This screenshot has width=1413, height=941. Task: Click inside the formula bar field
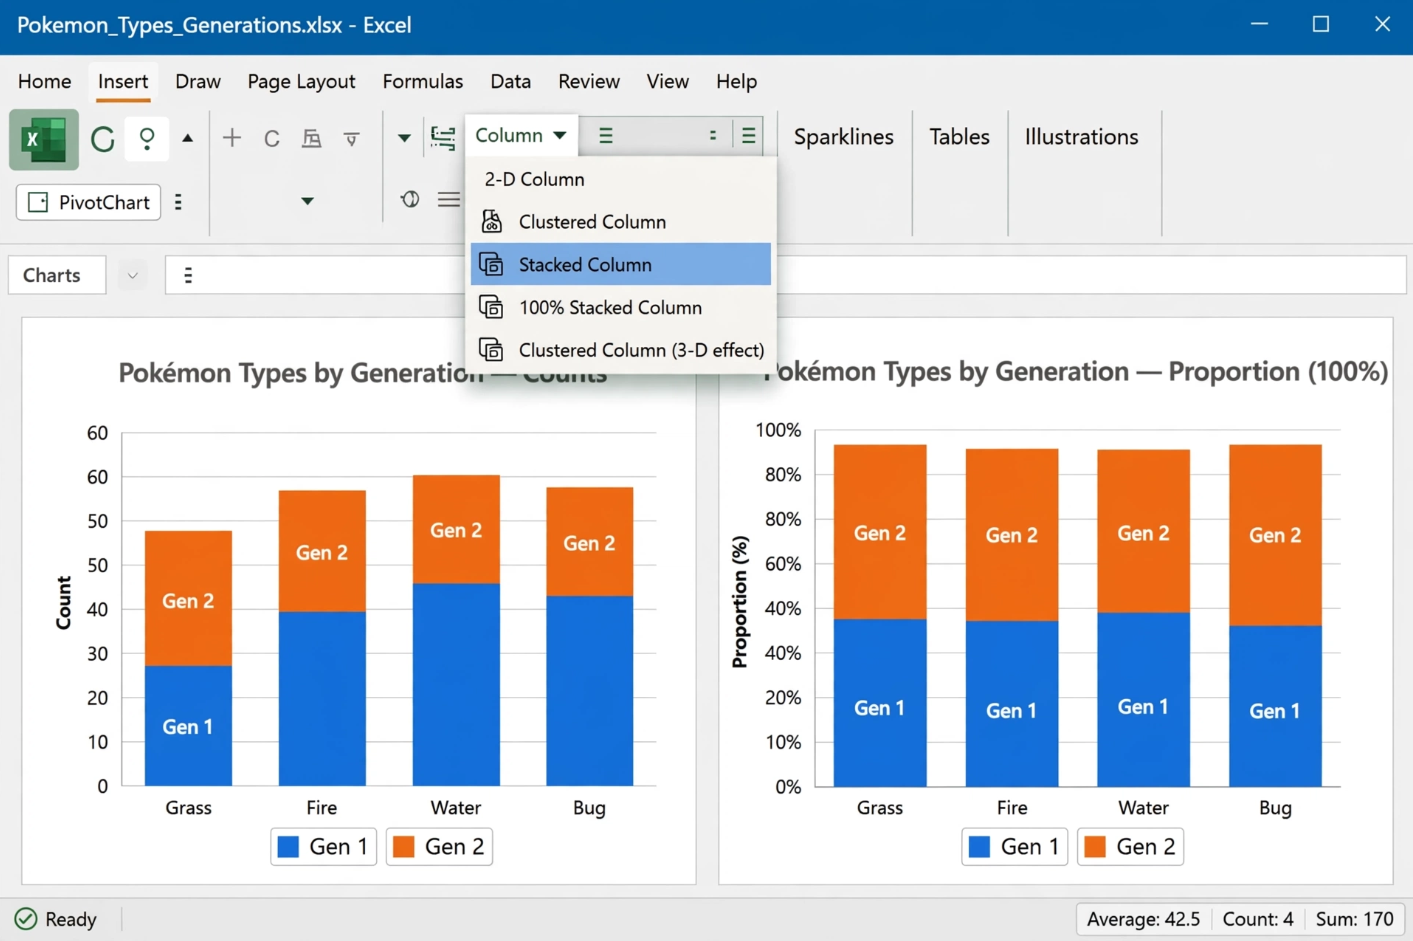[786, 275]
